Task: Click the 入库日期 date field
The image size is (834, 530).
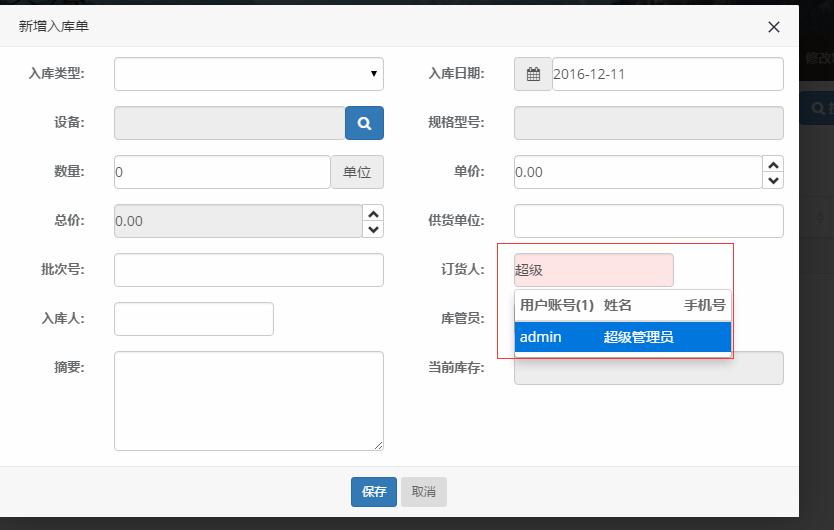Action: click(667, 74)
